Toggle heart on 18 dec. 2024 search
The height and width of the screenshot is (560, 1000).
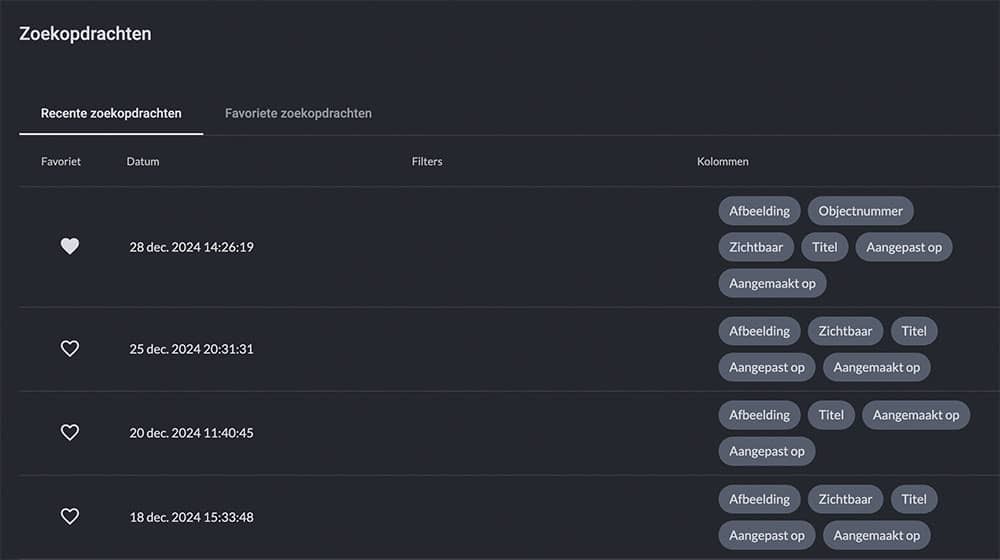click(x=69, y=517)
